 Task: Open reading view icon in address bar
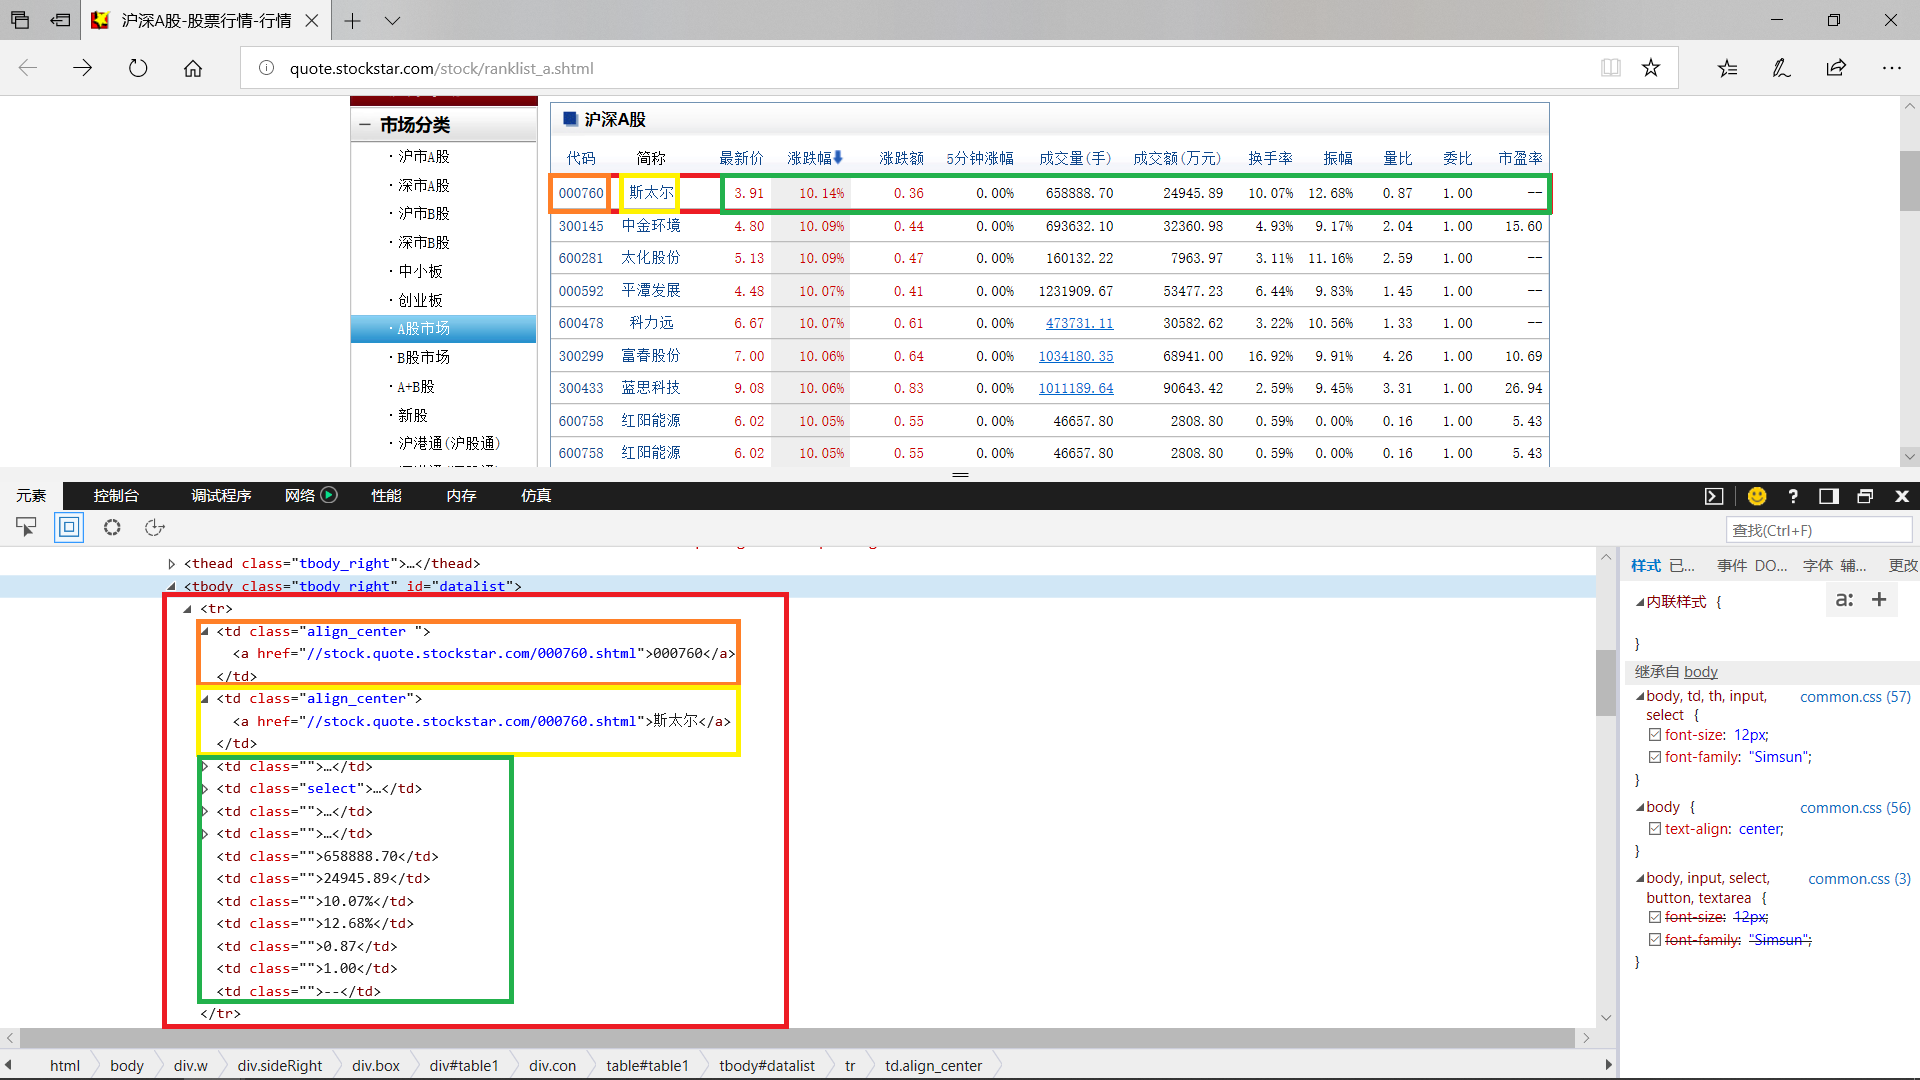[1611, 68]
